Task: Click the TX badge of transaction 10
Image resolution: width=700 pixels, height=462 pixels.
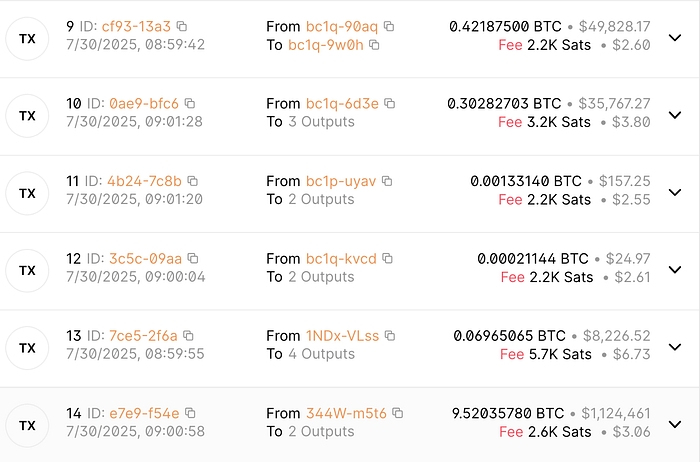Action: coord(27,116)
